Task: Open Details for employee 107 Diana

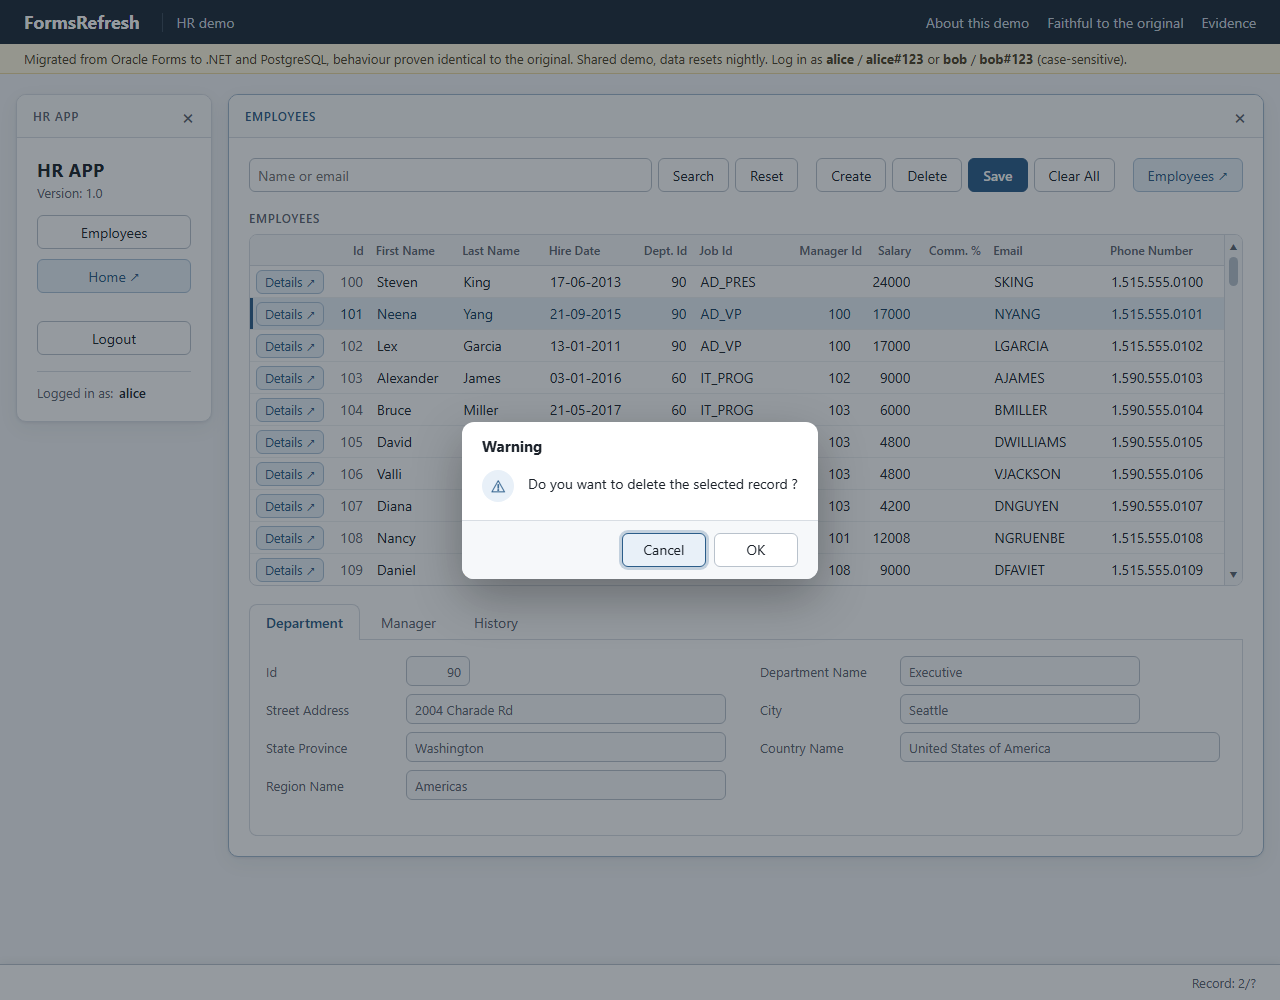Action: 290,507
